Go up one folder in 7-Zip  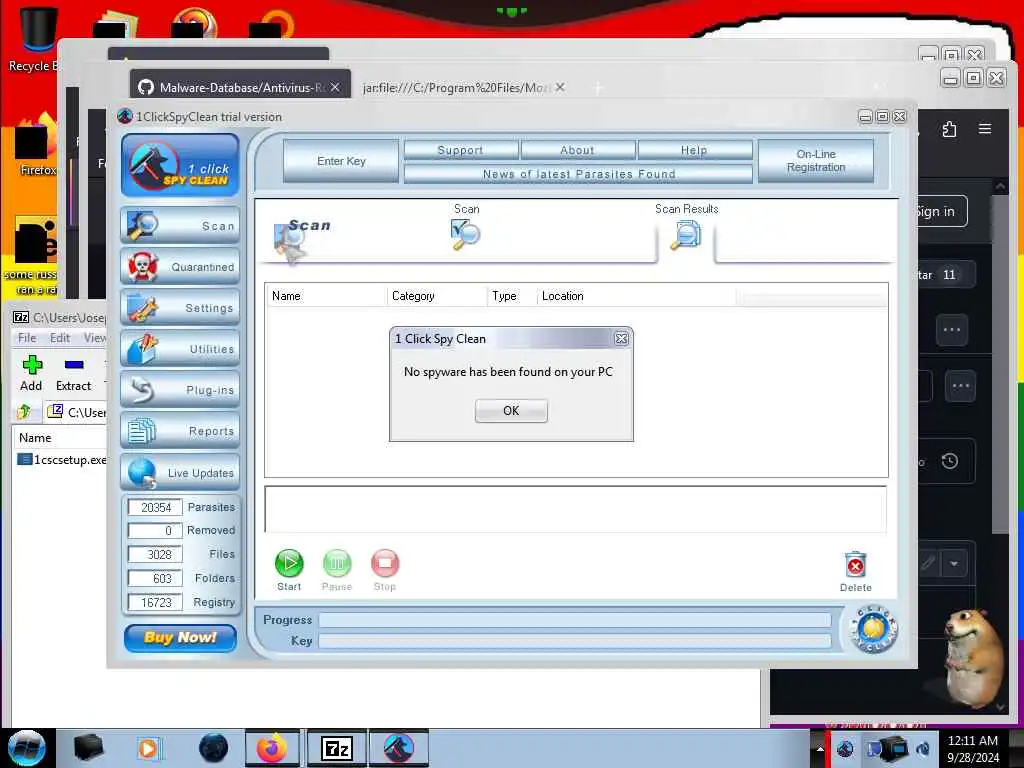click(x=24, y=412)
